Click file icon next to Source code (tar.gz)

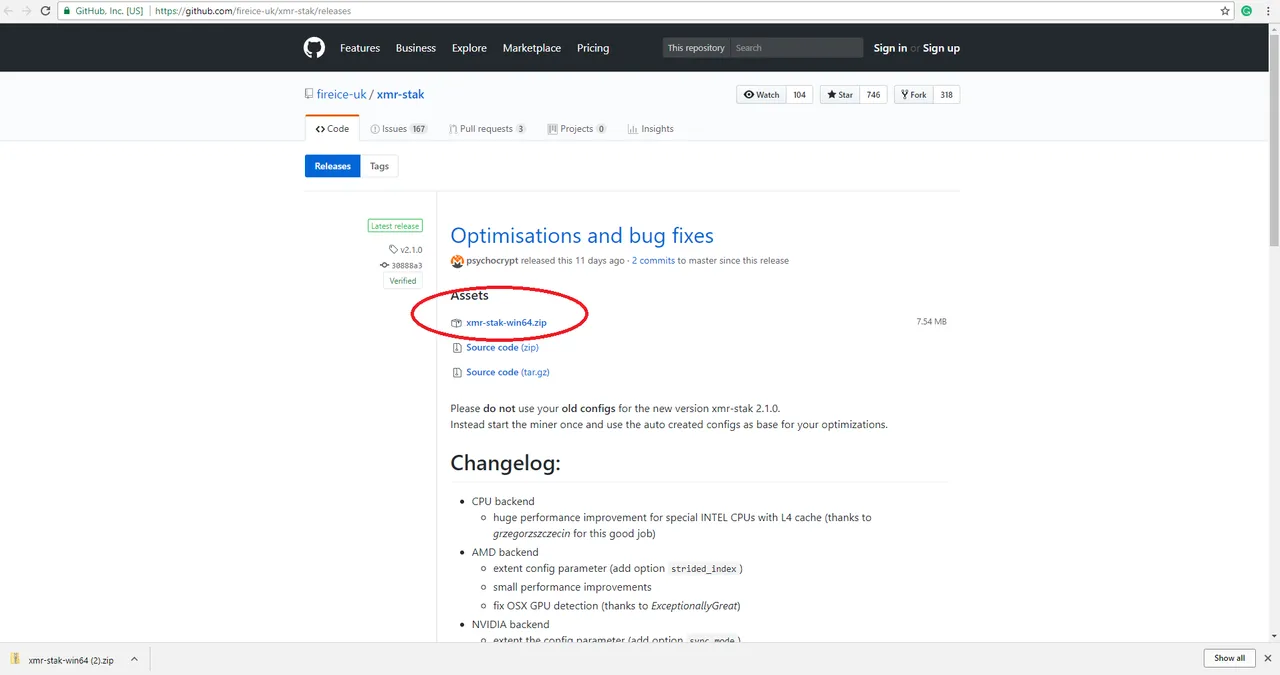tap(457, 372)
